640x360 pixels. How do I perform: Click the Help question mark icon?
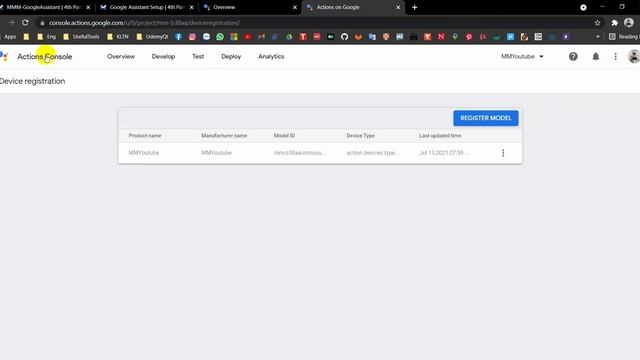(573, 56)
